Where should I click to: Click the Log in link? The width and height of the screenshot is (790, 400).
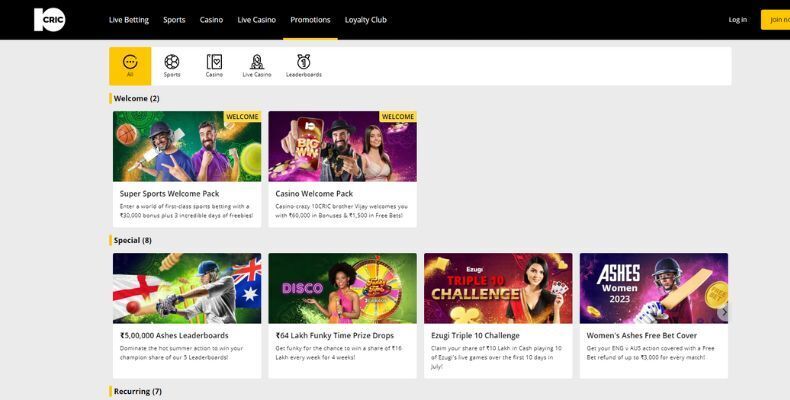[x=738, y=20]
